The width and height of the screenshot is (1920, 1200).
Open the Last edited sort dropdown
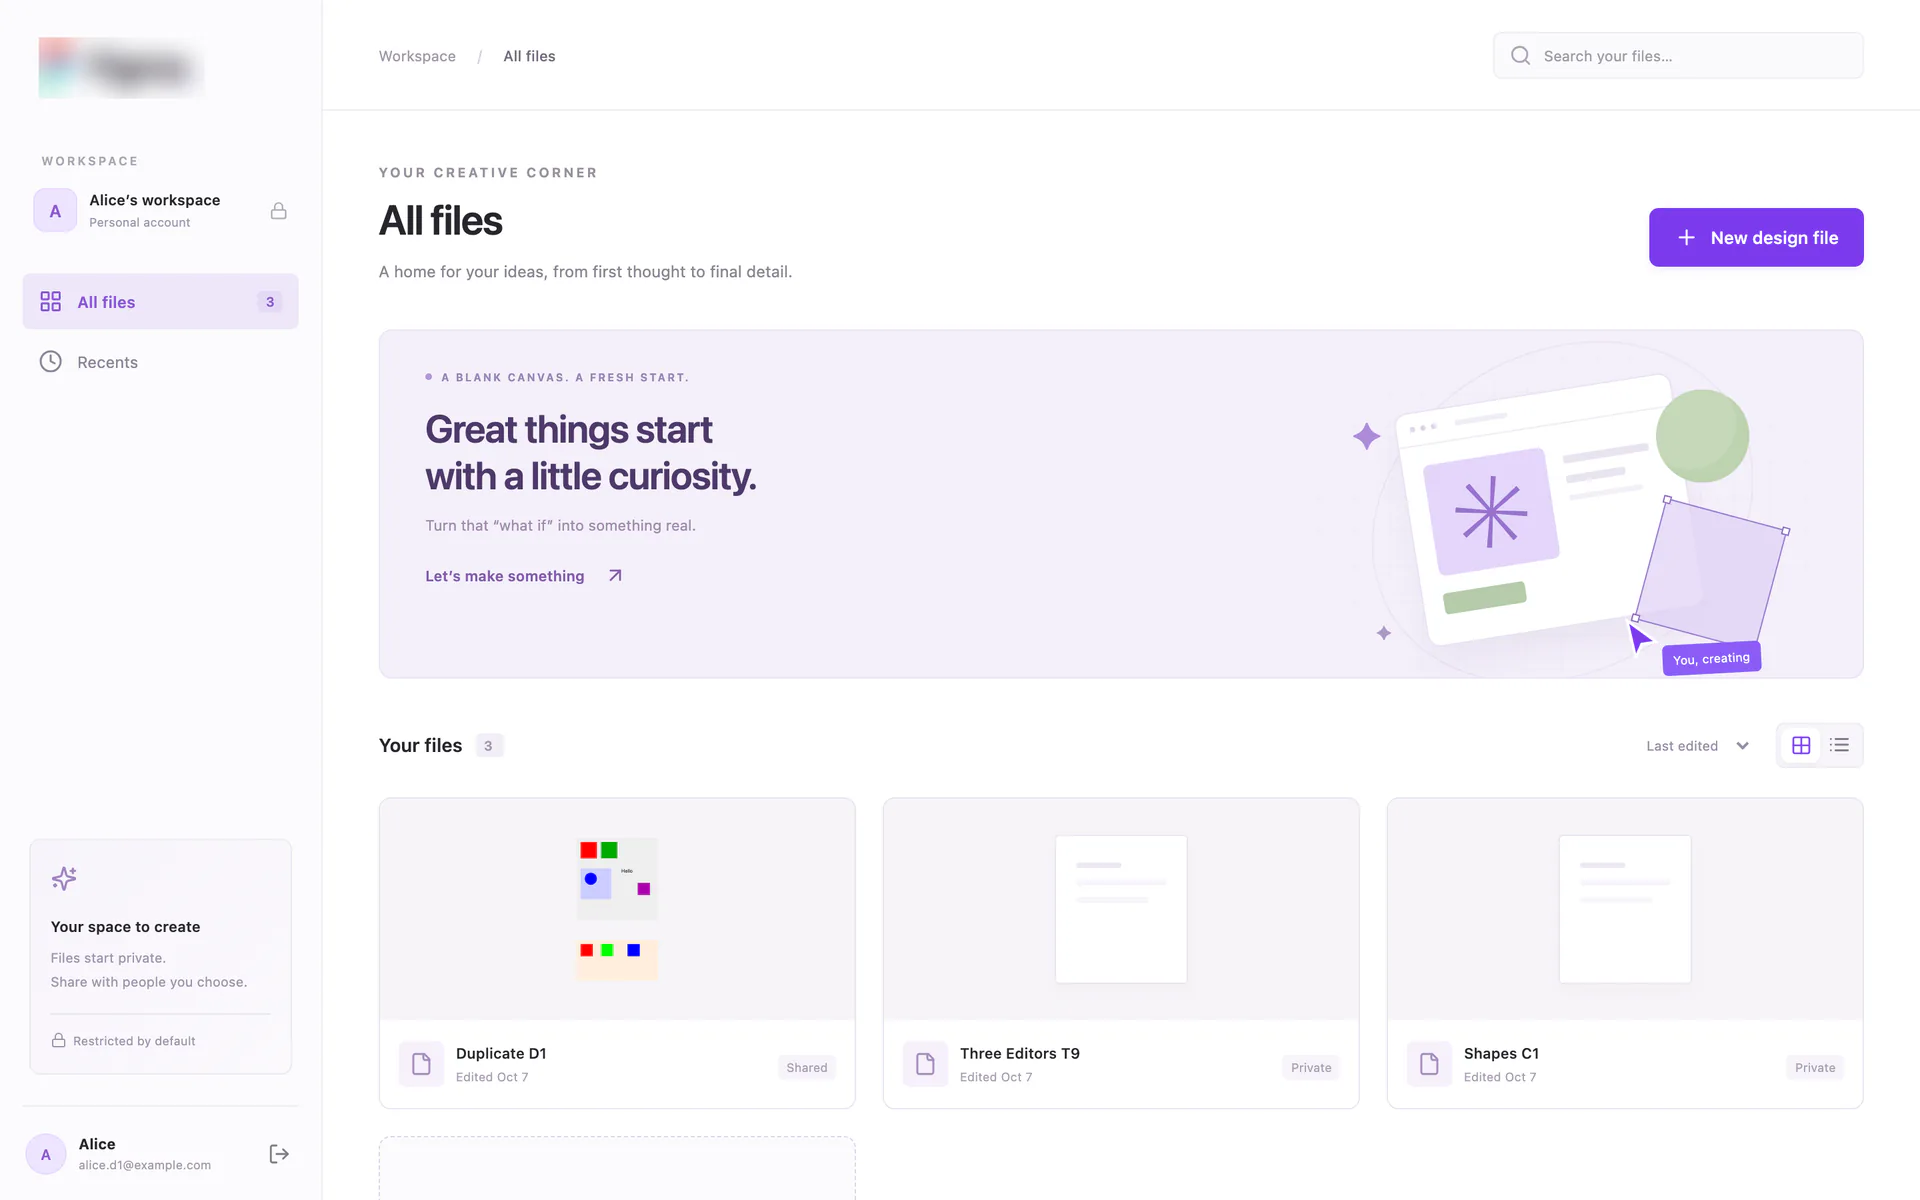pyautogui.click(x=1697, y=746)
